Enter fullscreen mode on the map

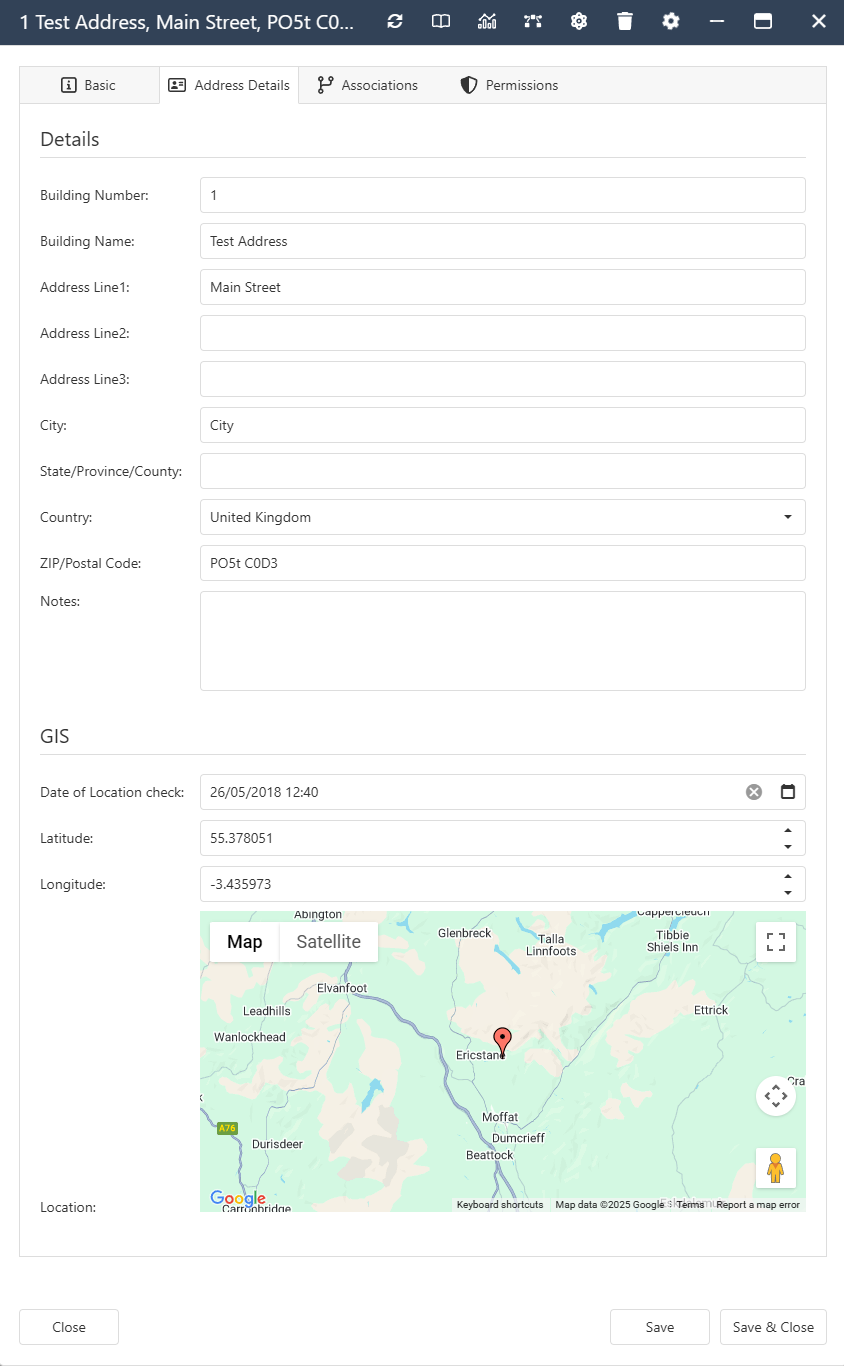tap(776, 941)
